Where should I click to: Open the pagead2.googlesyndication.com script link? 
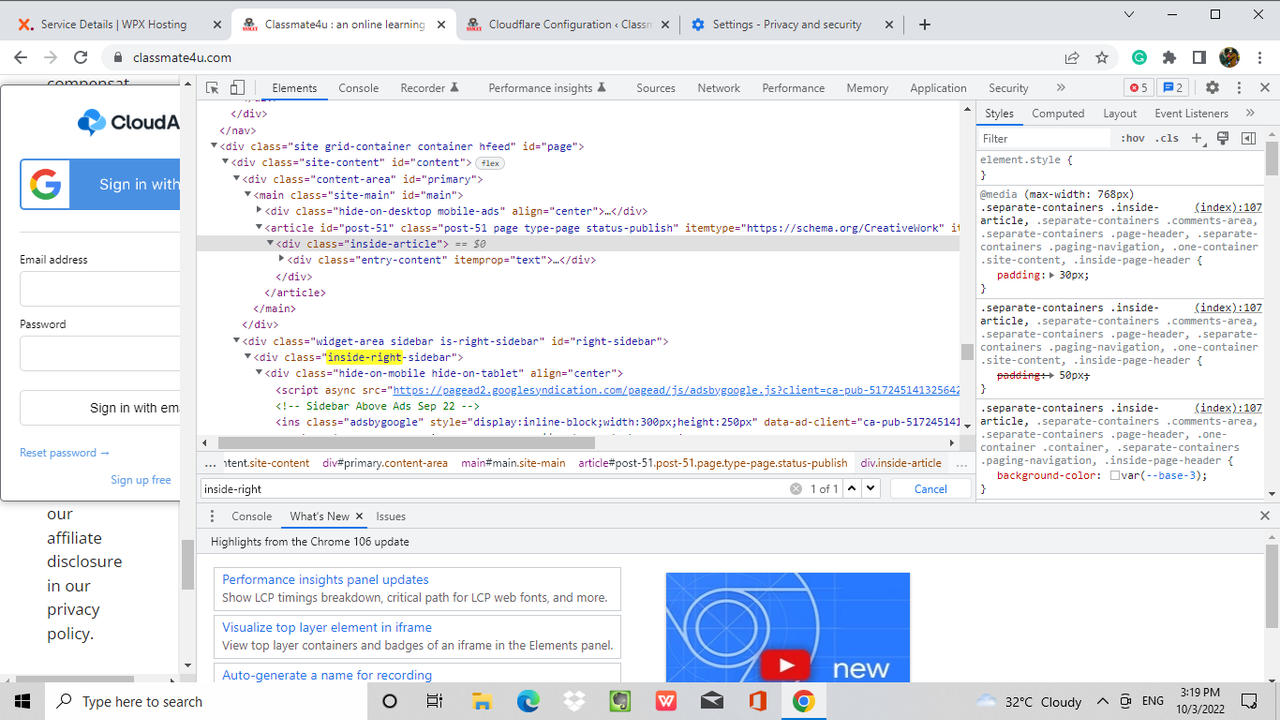coord(676,390)
